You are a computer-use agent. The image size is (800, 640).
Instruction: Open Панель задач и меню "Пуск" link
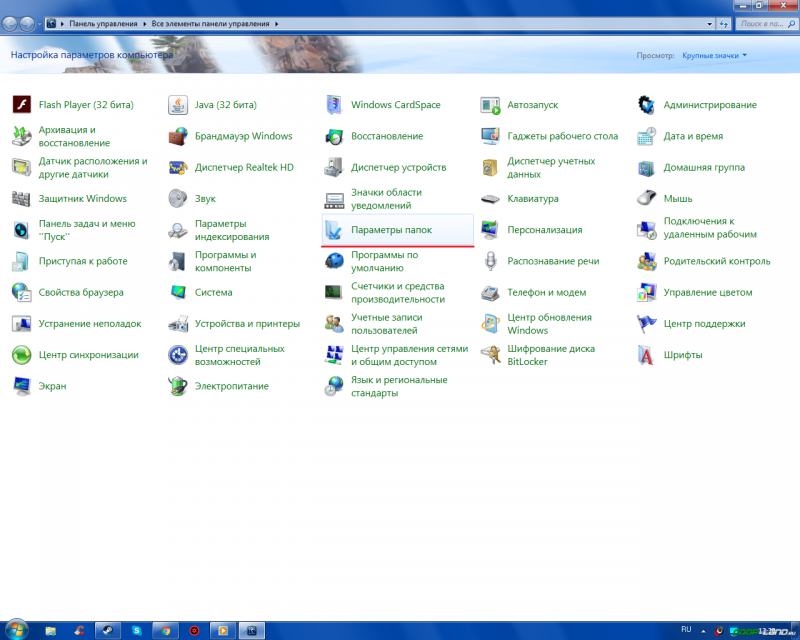[x=87, y=230]
